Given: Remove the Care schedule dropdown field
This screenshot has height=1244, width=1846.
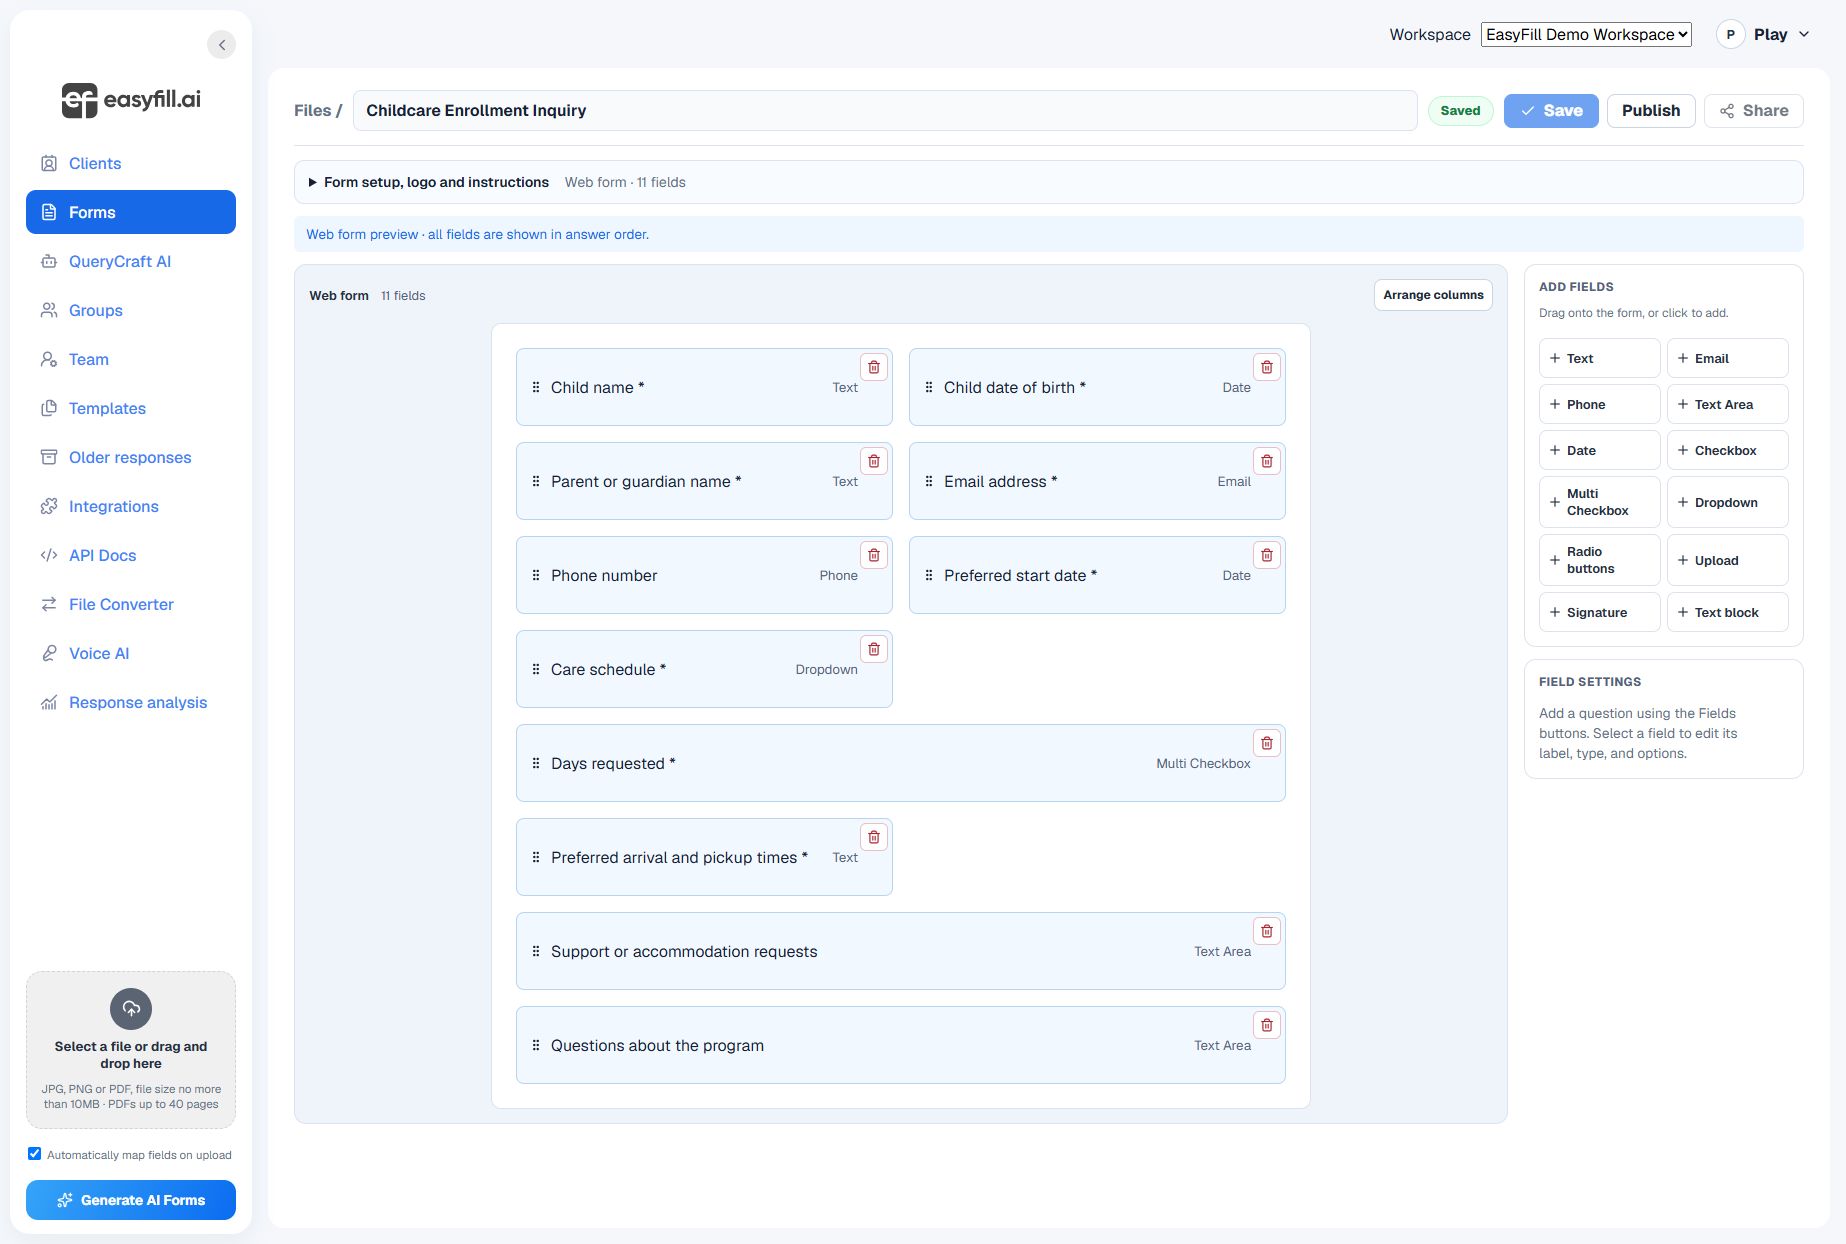Looking at the screenshot, I should pos(874,649).
